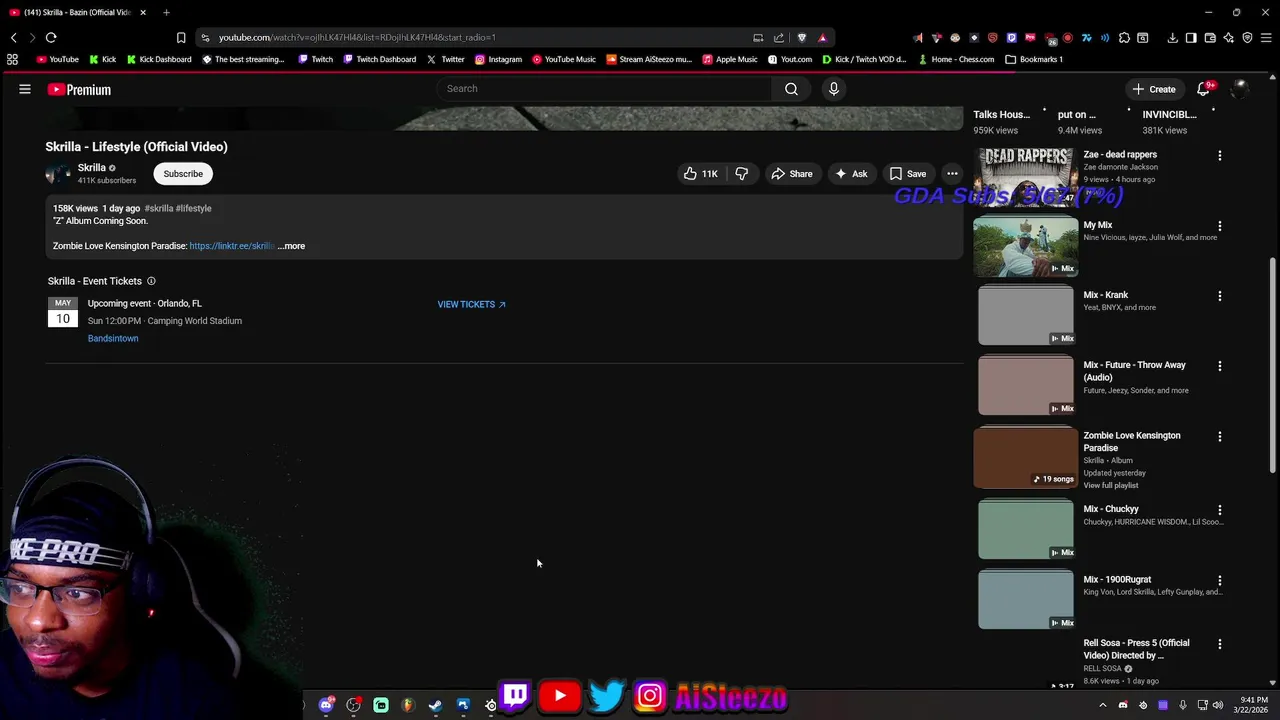Viewport: 1280px width, 720px height.
Task: Show event tickets info icon
Action: [151, 281]
